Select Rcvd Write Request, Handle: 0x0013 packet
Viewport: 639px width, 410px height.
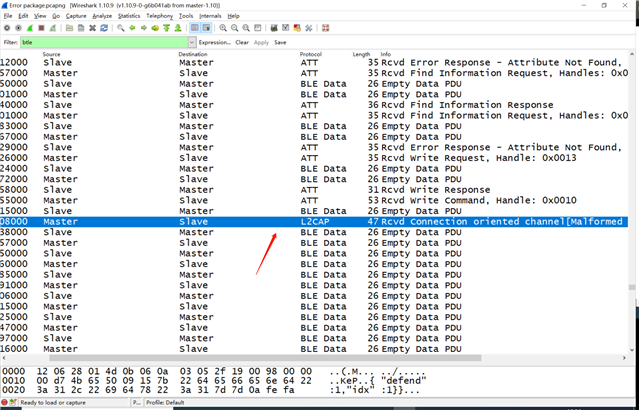(314, 158)
